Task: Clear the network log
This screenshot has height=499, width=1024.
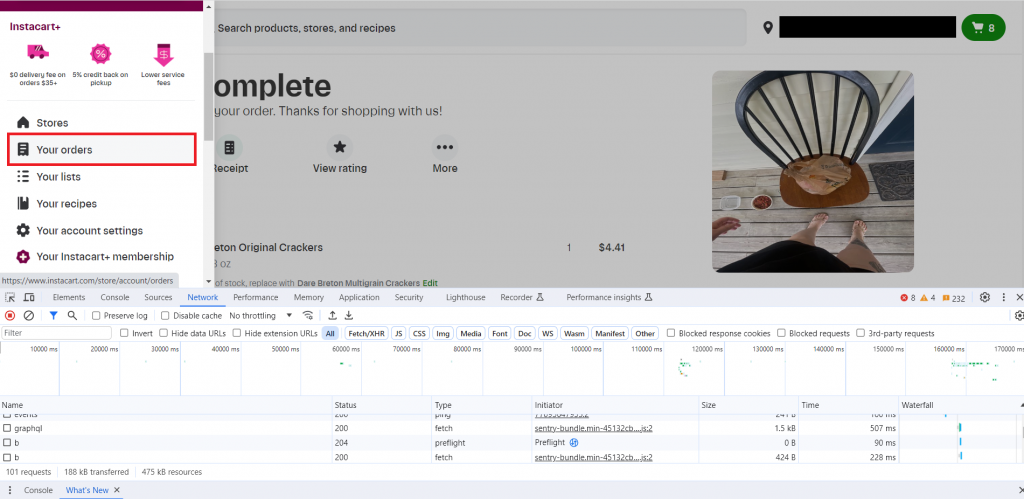Action: pos(29,315)
